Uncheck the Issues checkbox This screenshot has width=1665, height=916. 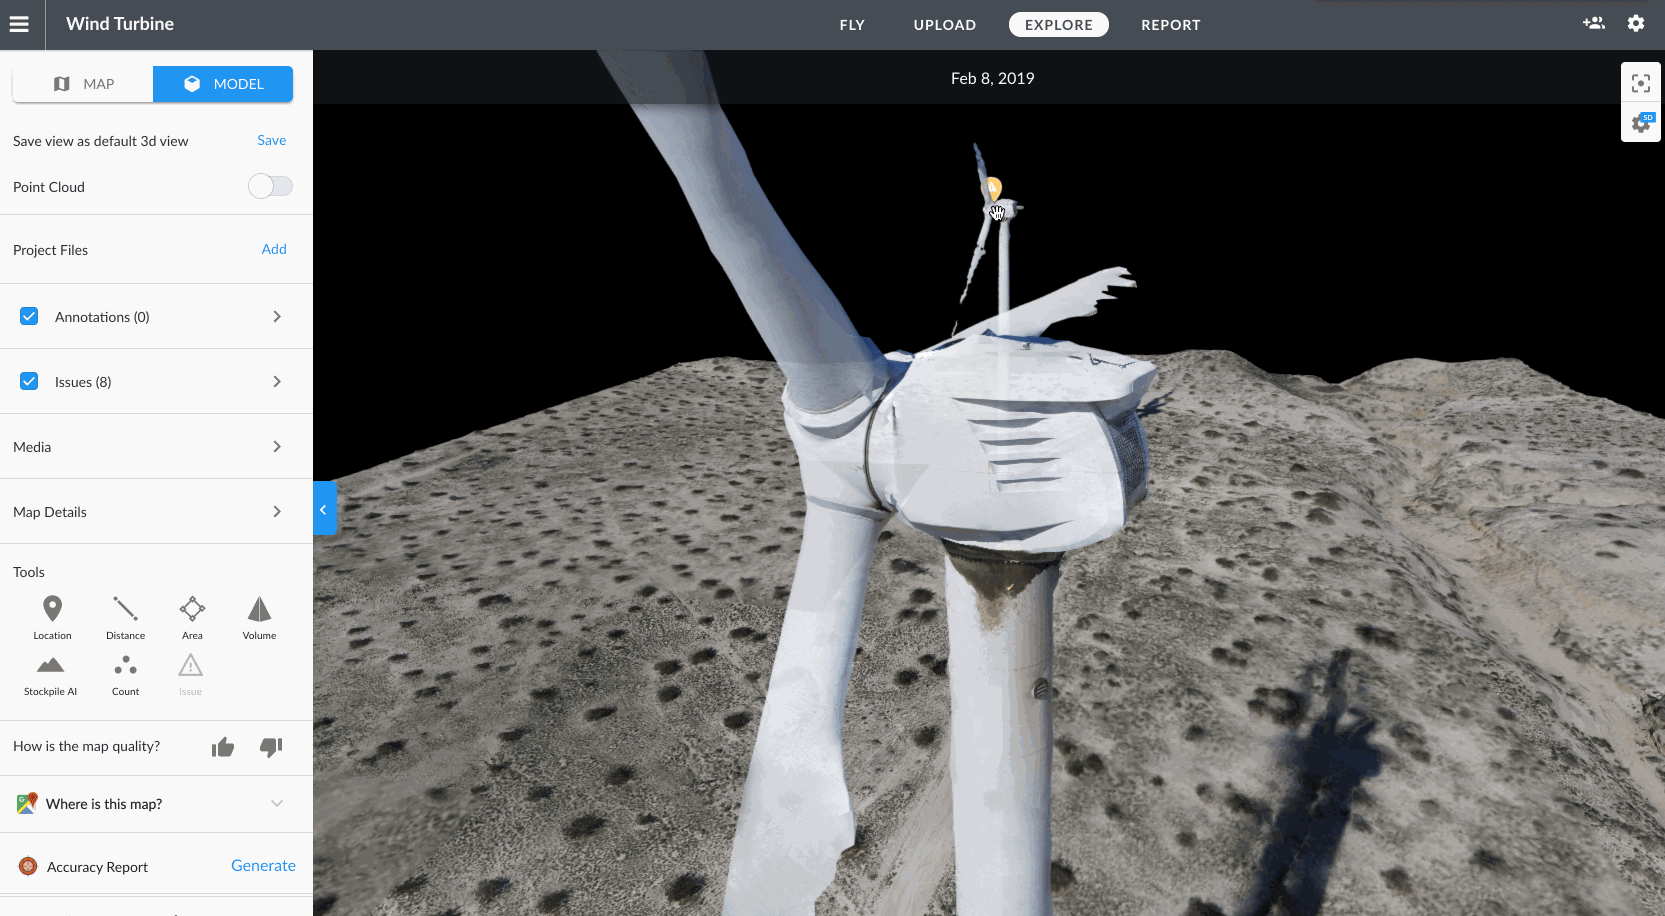pos(29,380)
